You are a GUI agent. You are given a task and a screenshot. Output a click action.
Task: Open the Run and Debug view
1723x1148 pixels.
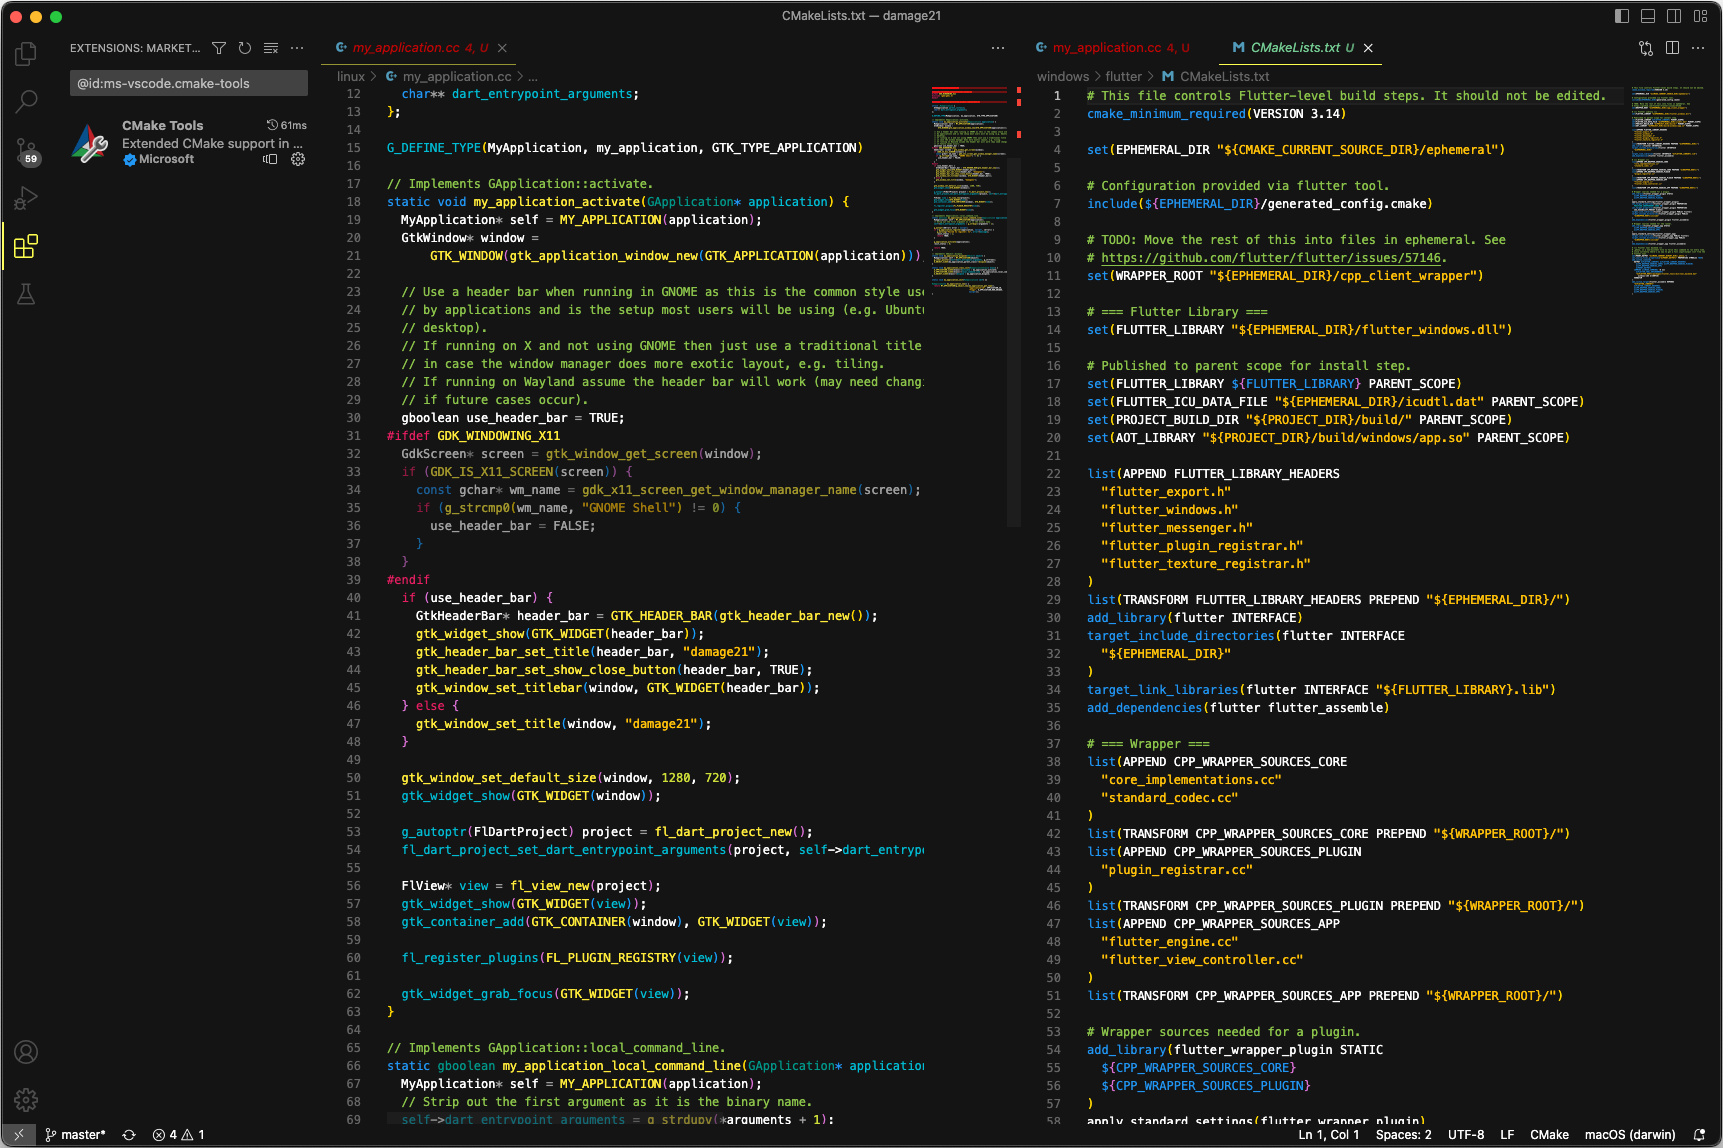point(26,198)
